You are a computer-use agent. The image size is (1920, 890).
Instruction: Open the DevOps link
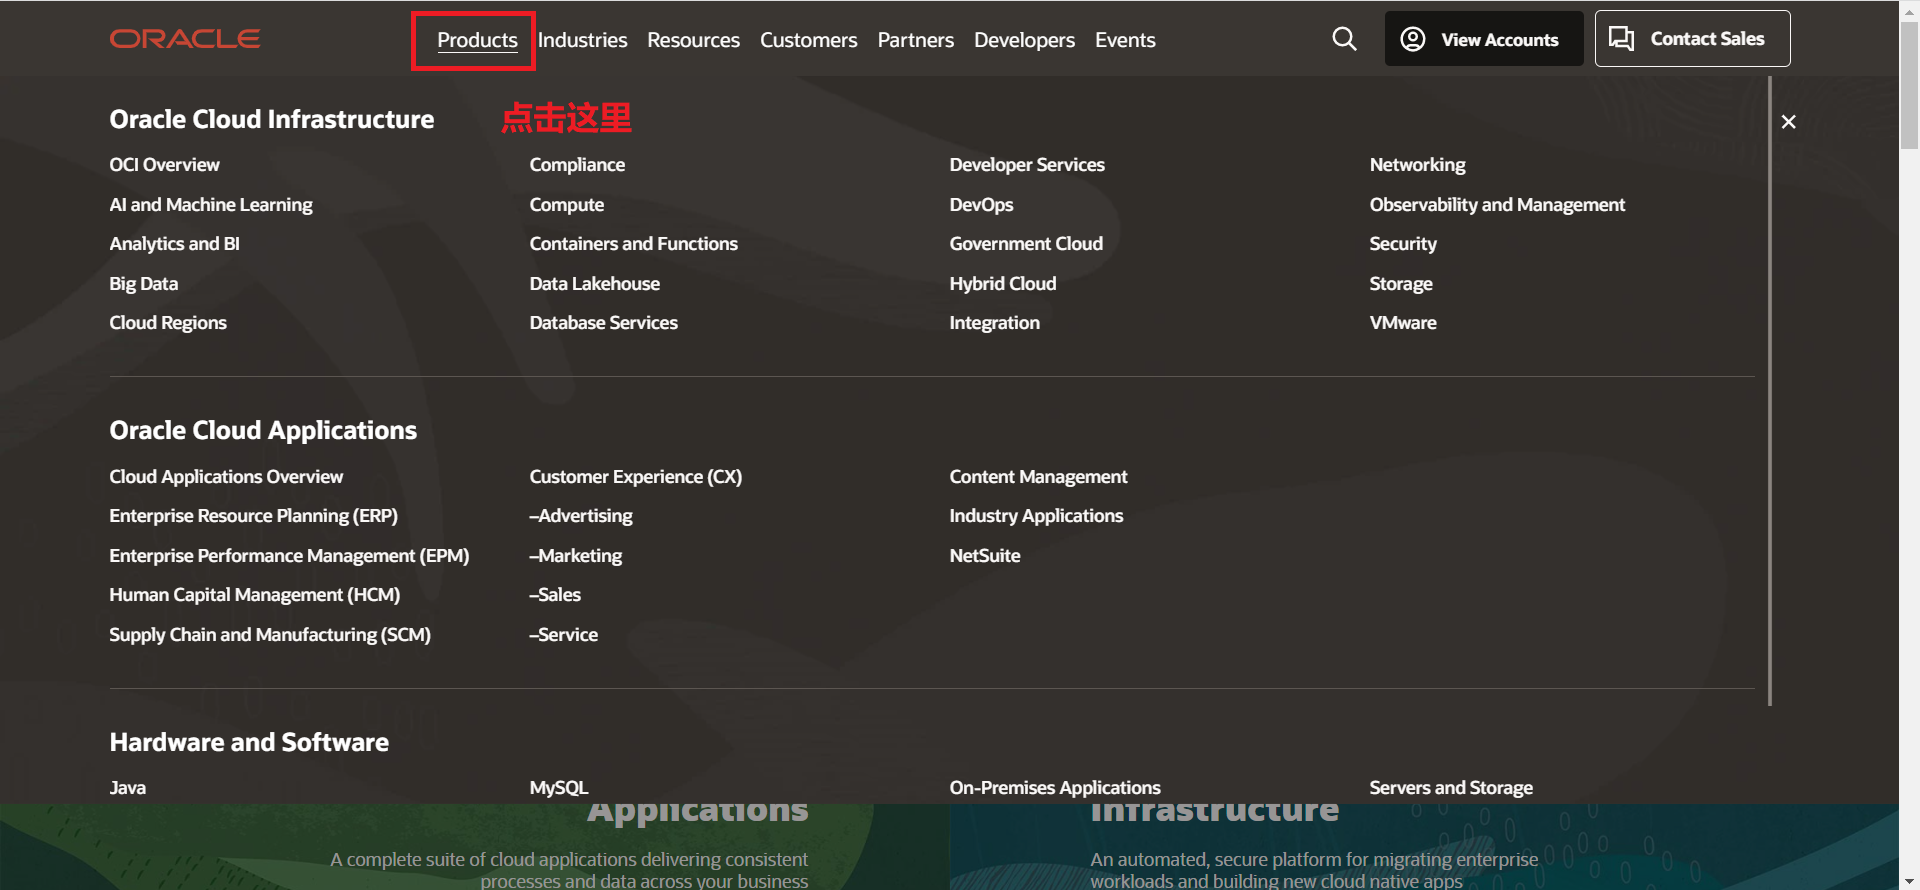pos(981,205)
